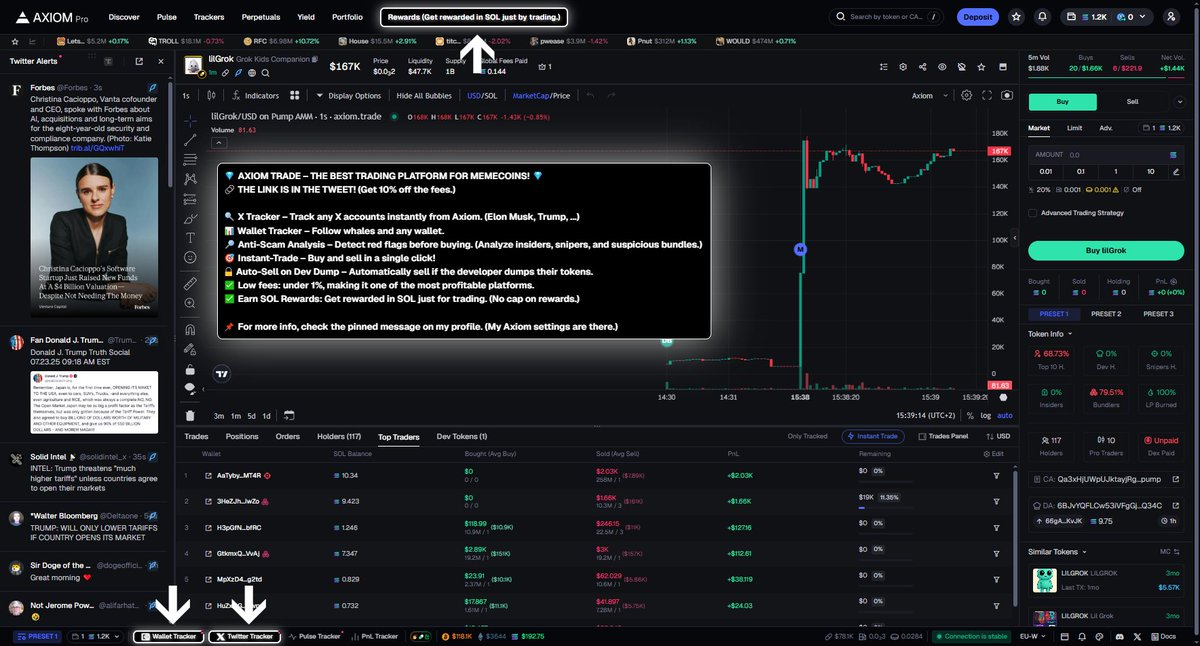Toggle the Instant Trade button

(875, 436)
